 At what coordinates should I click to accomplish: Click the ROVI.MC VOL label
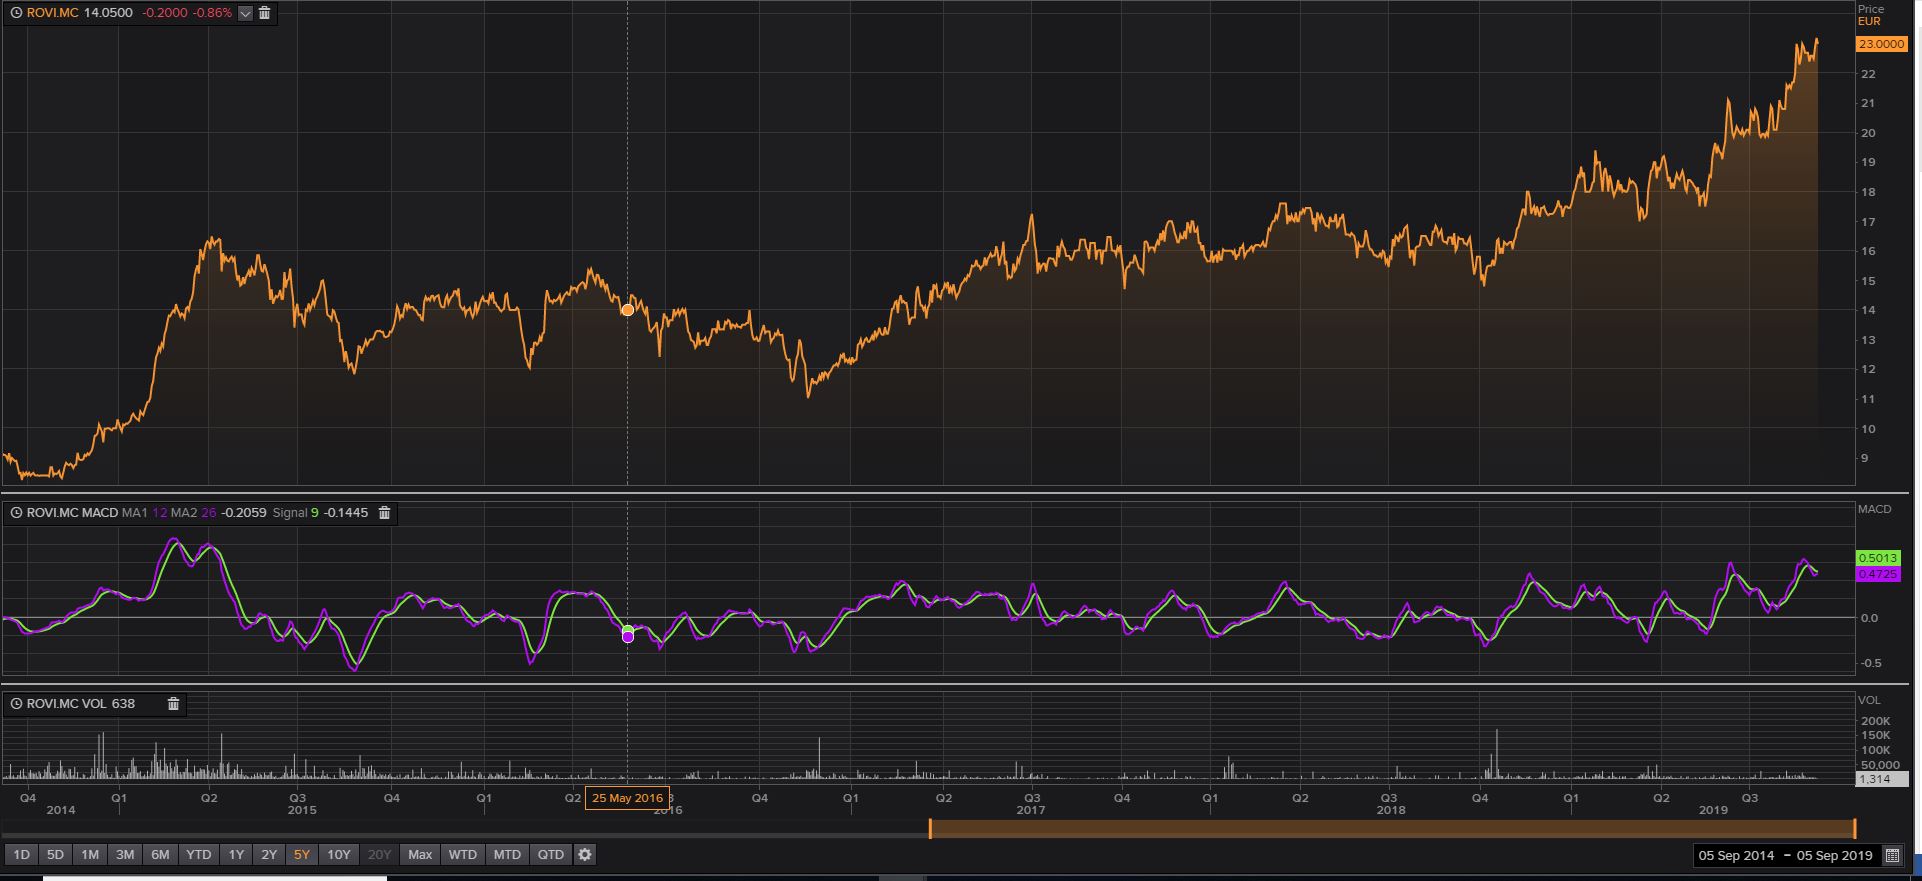66,704
